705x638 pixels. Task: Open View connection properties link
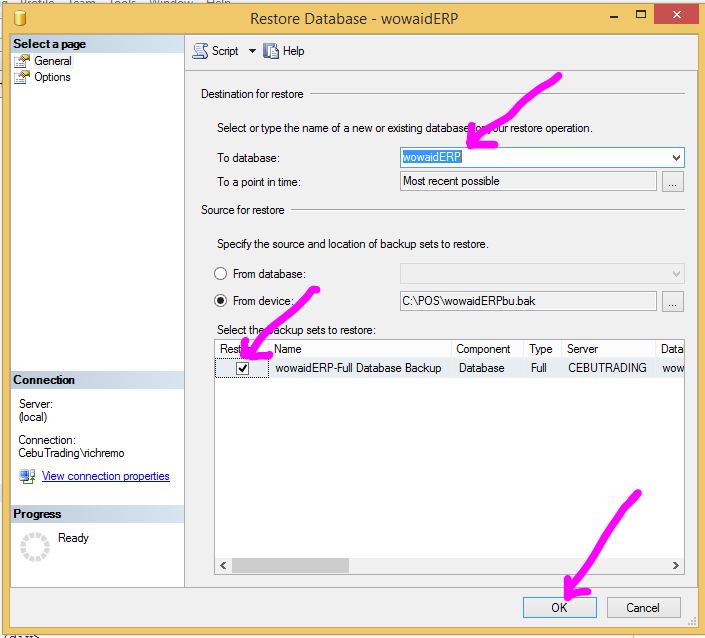(x=105, y=476)
